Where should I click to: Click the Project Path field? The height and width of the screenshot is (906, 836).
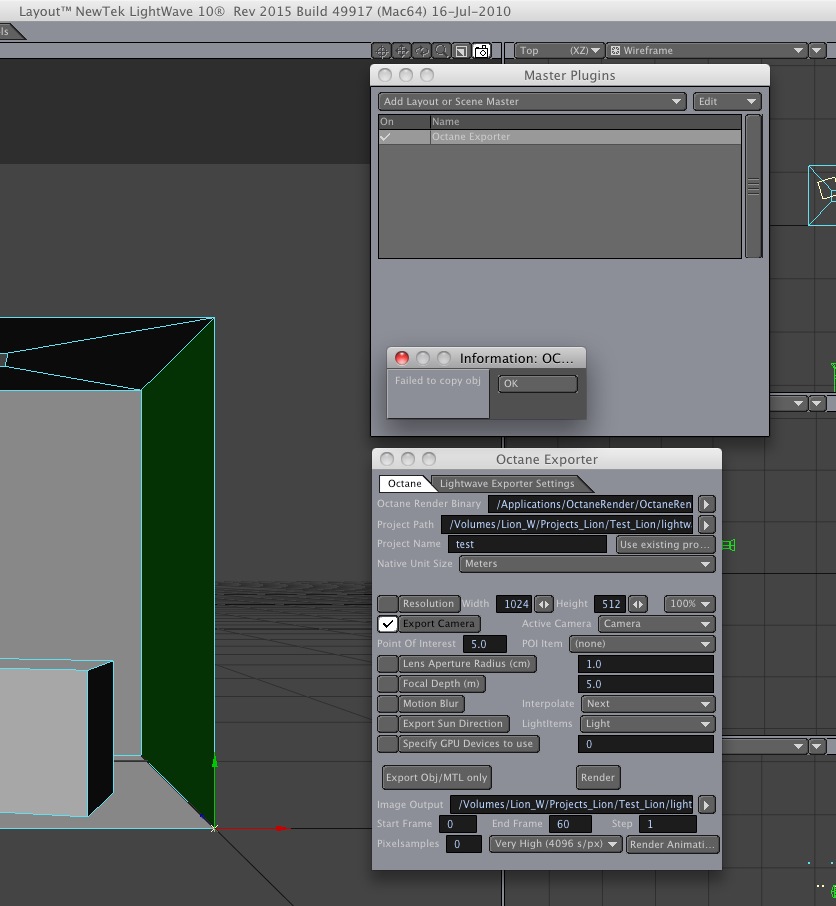click(x=567, y=524)
